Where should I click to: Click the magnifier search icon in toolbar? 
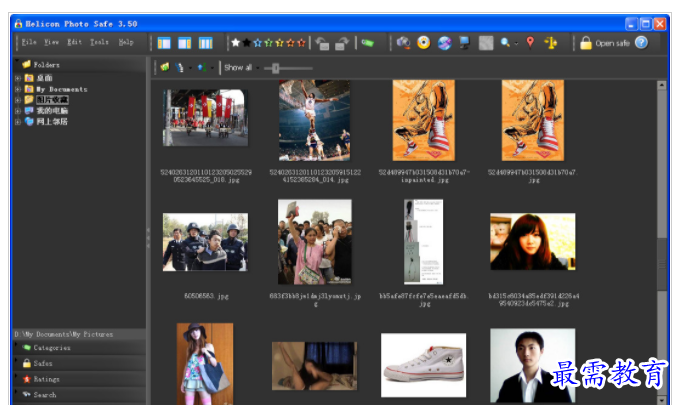(507, 43)
